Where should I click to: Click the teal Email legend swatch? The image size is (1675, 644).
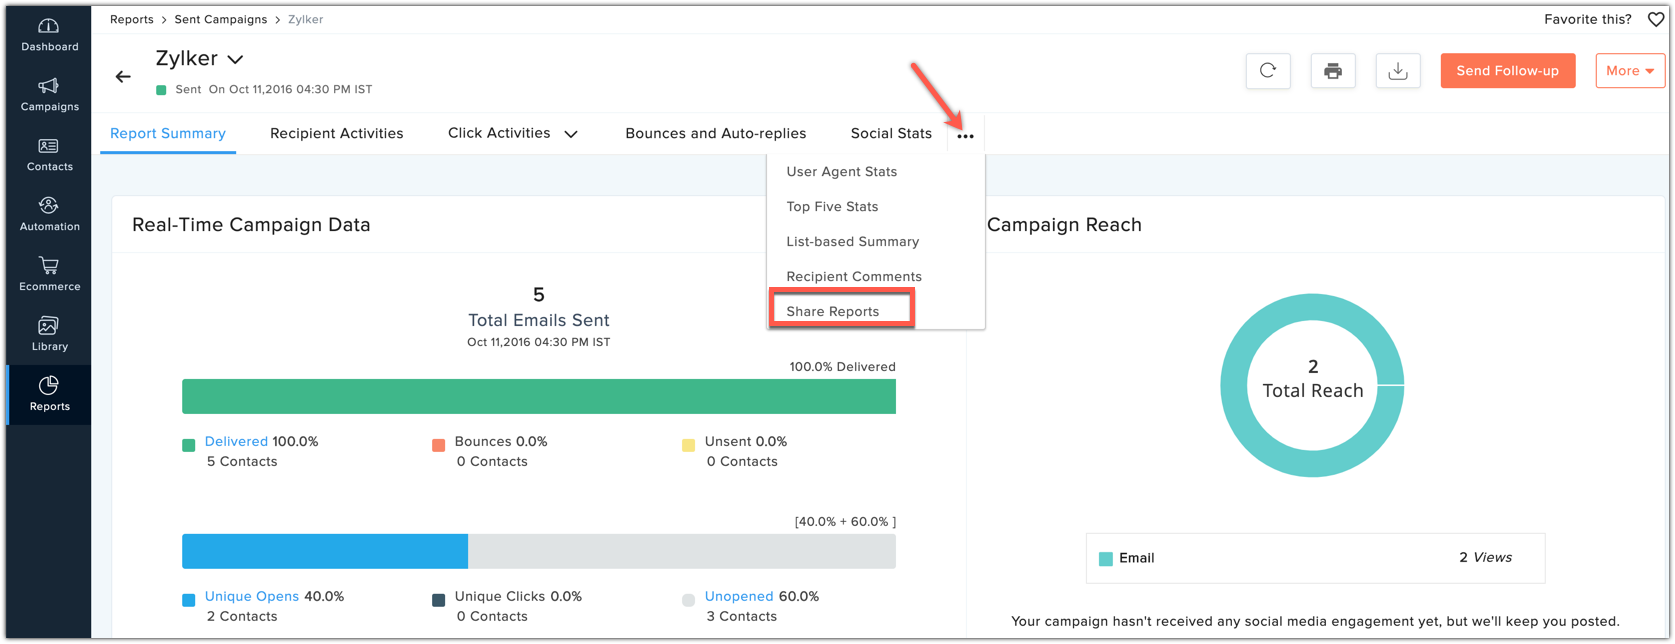1106,559
